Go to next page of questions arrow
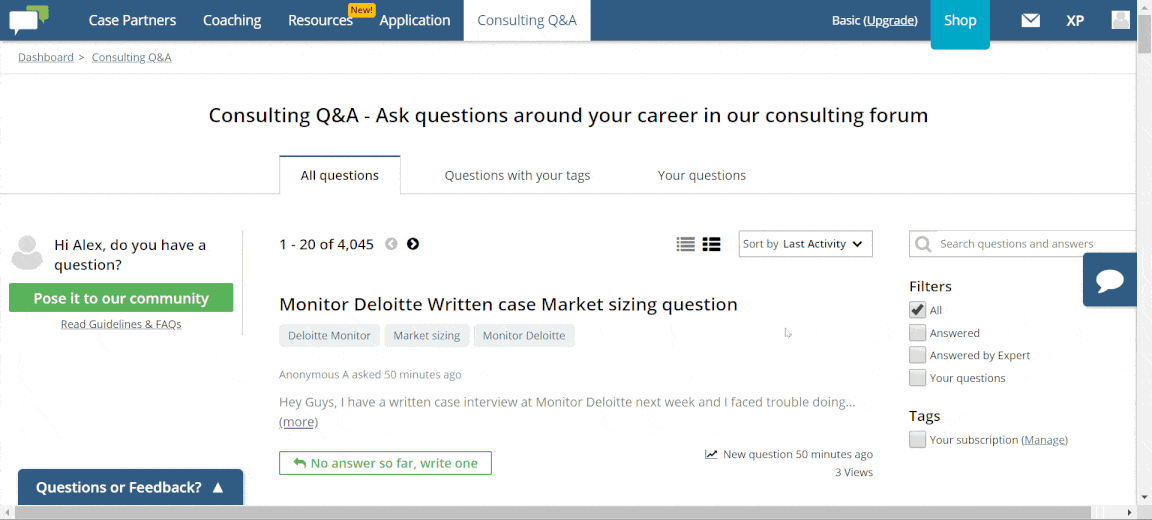 [x=413, y=244]
